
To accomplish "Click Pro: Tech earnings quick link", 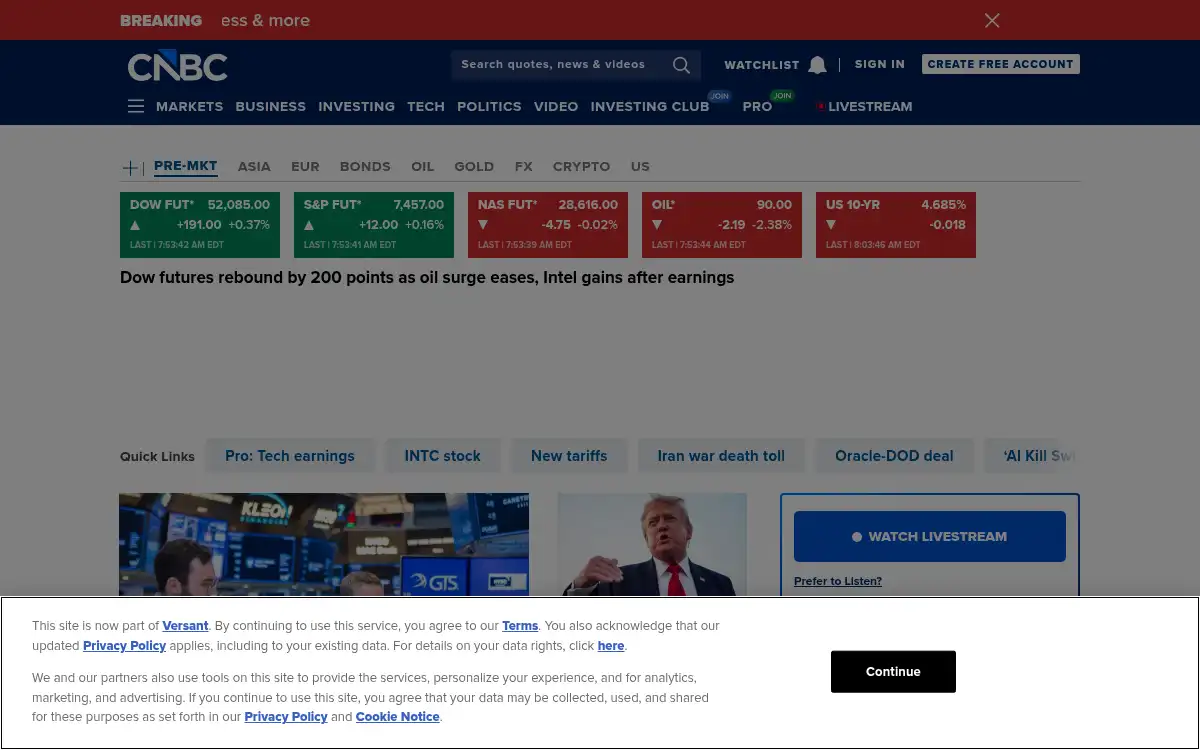I will (x=290, y=456).
